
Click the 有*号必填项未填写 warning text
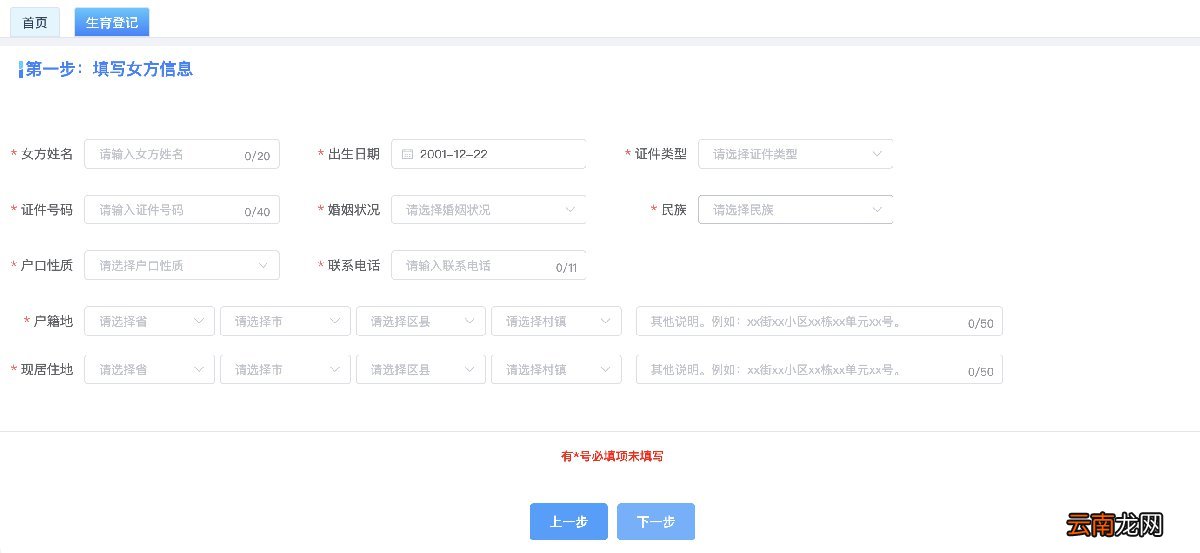point(612,456)
